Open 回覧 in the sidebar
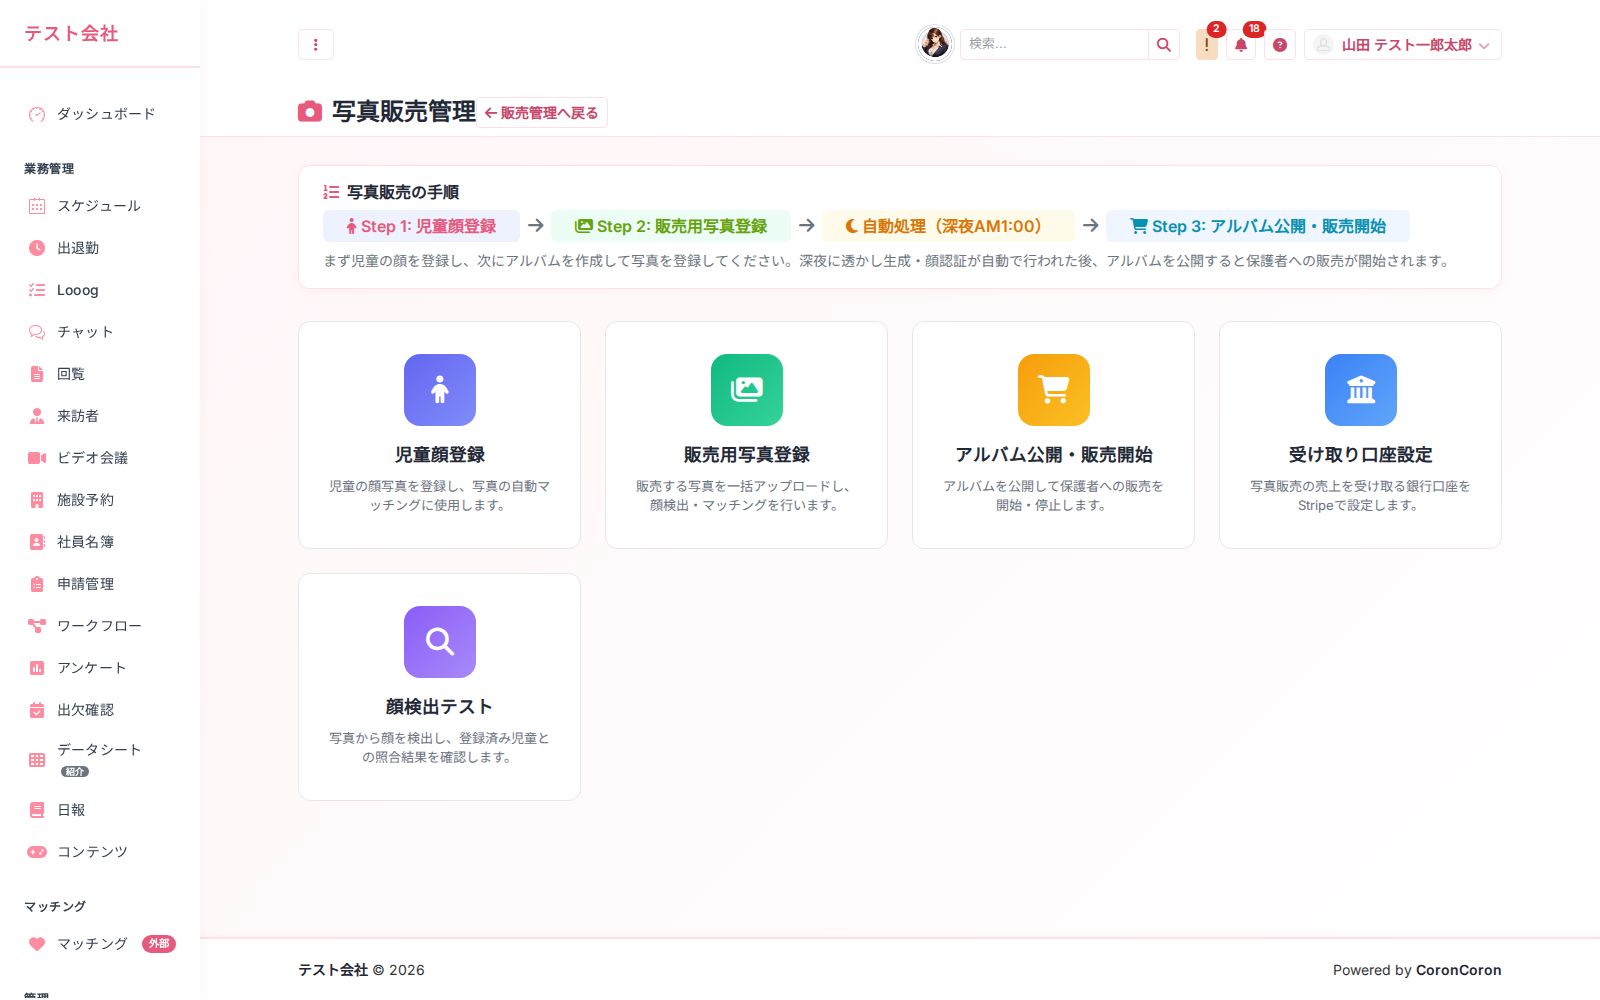This screenshot has height=1000, width=1600. (100, 374)
